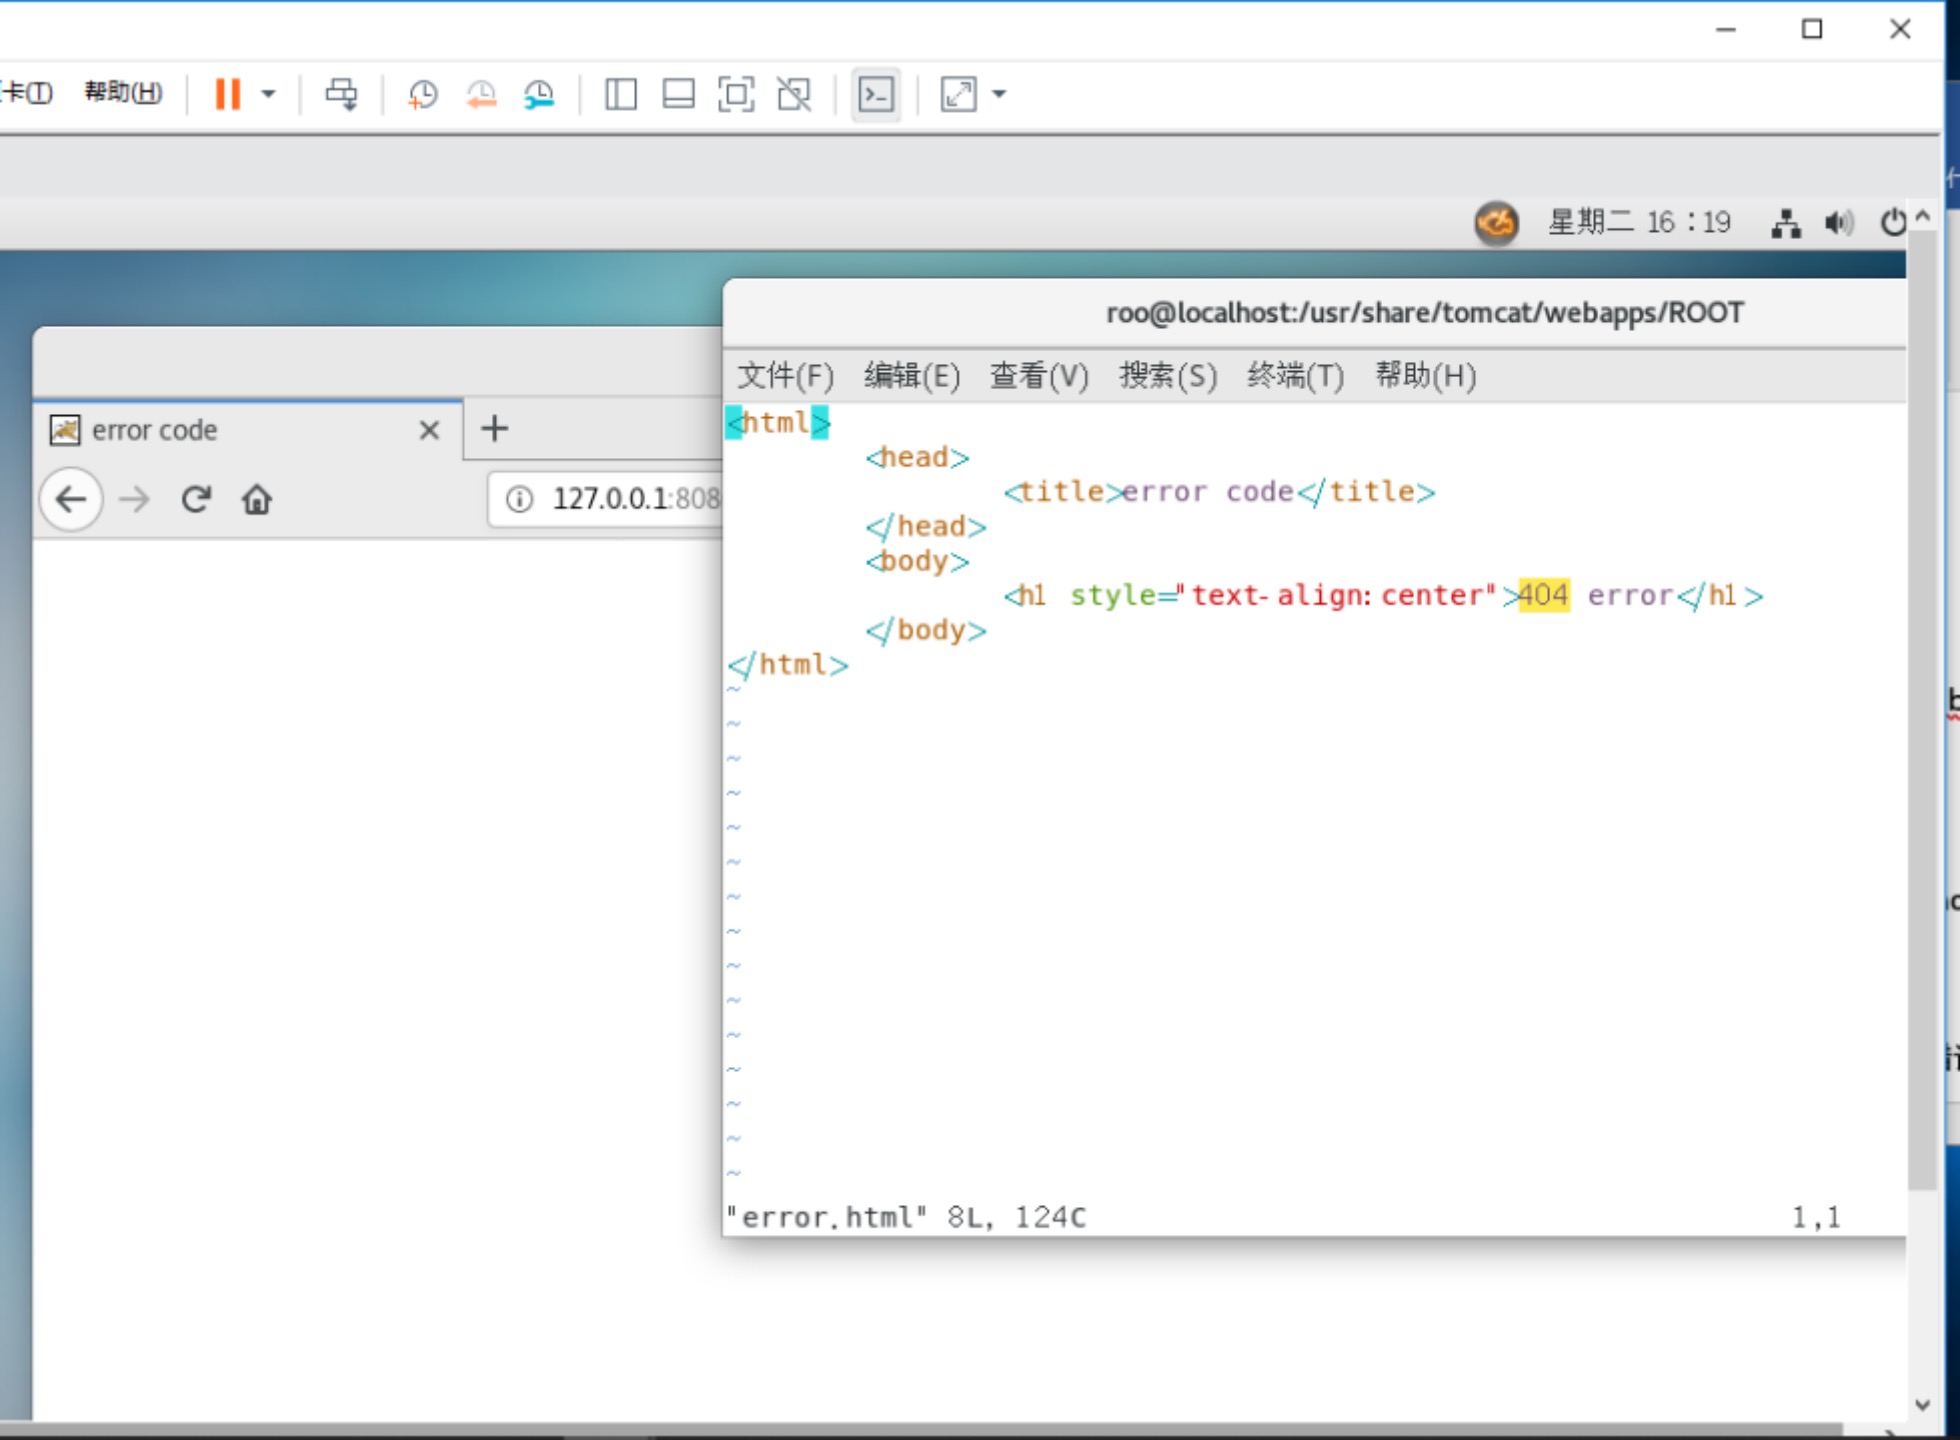
Task: Open terminal 帮助(H) menu
Action: click(x=1425, y=376)
